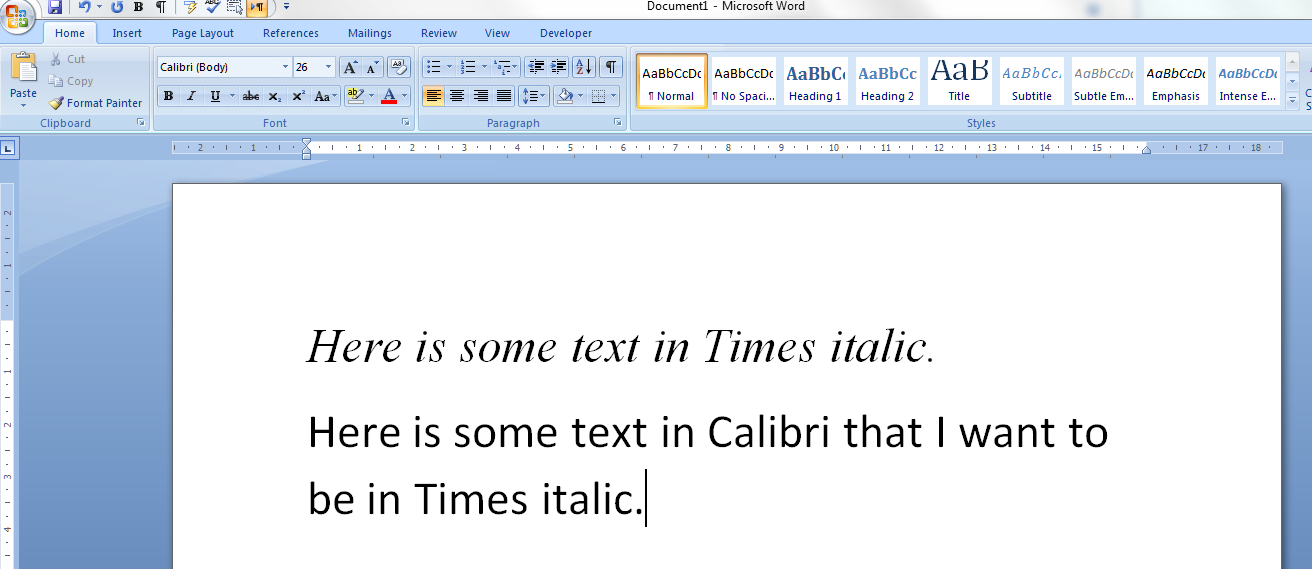
Task: Toggle Bold formatting in Font group
Action: tap(168, 97)
